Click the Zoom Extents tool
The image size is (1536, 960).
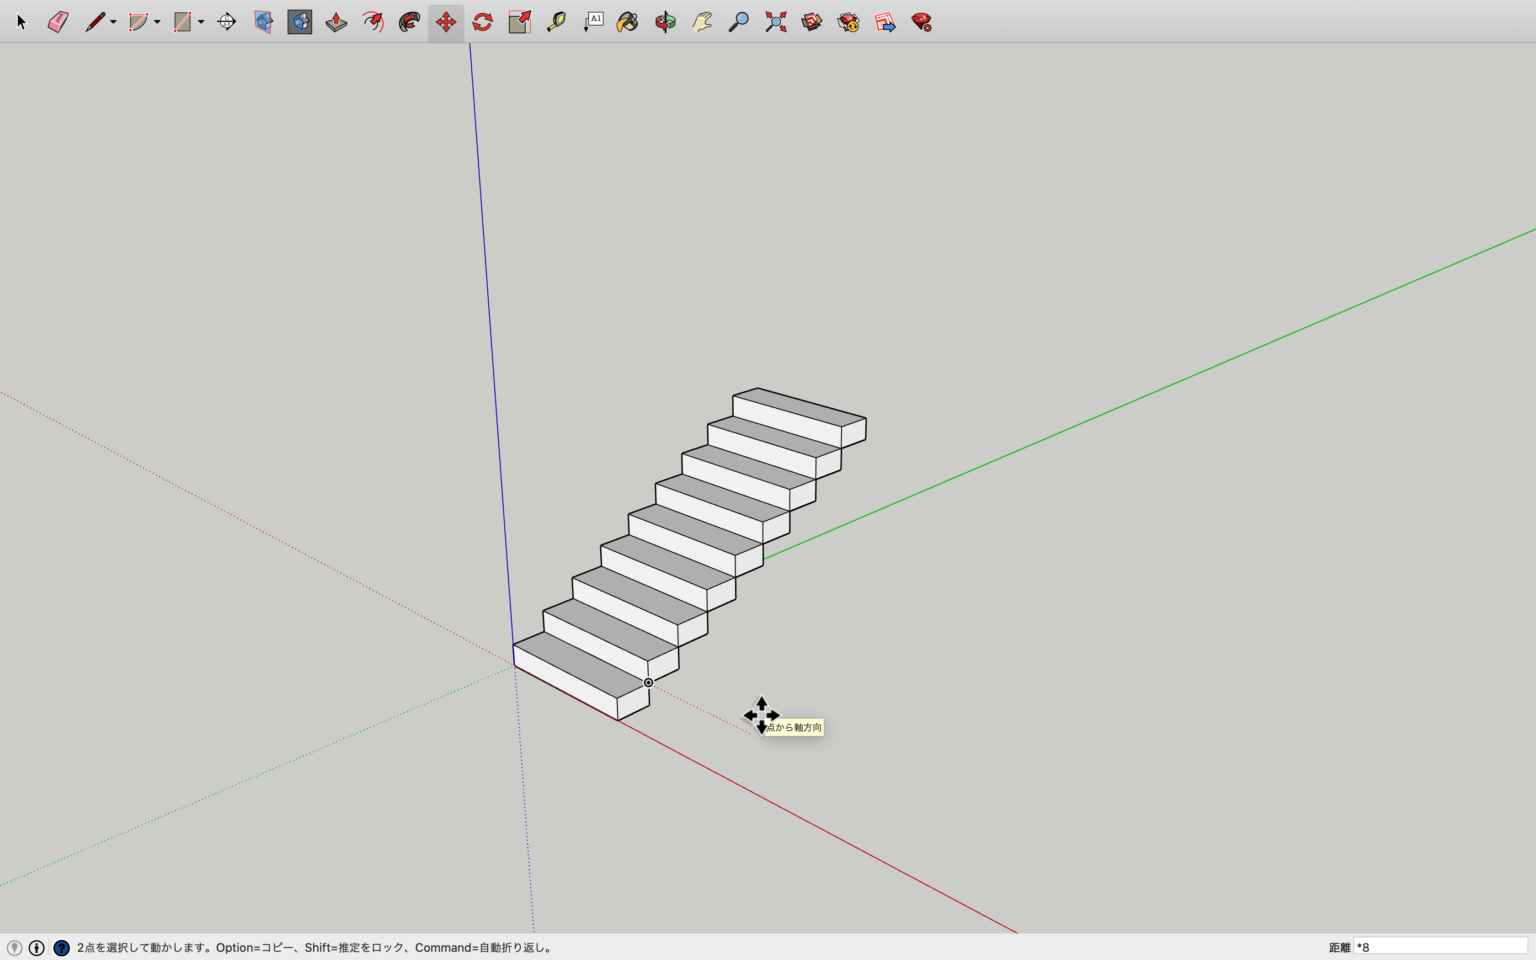775,22
